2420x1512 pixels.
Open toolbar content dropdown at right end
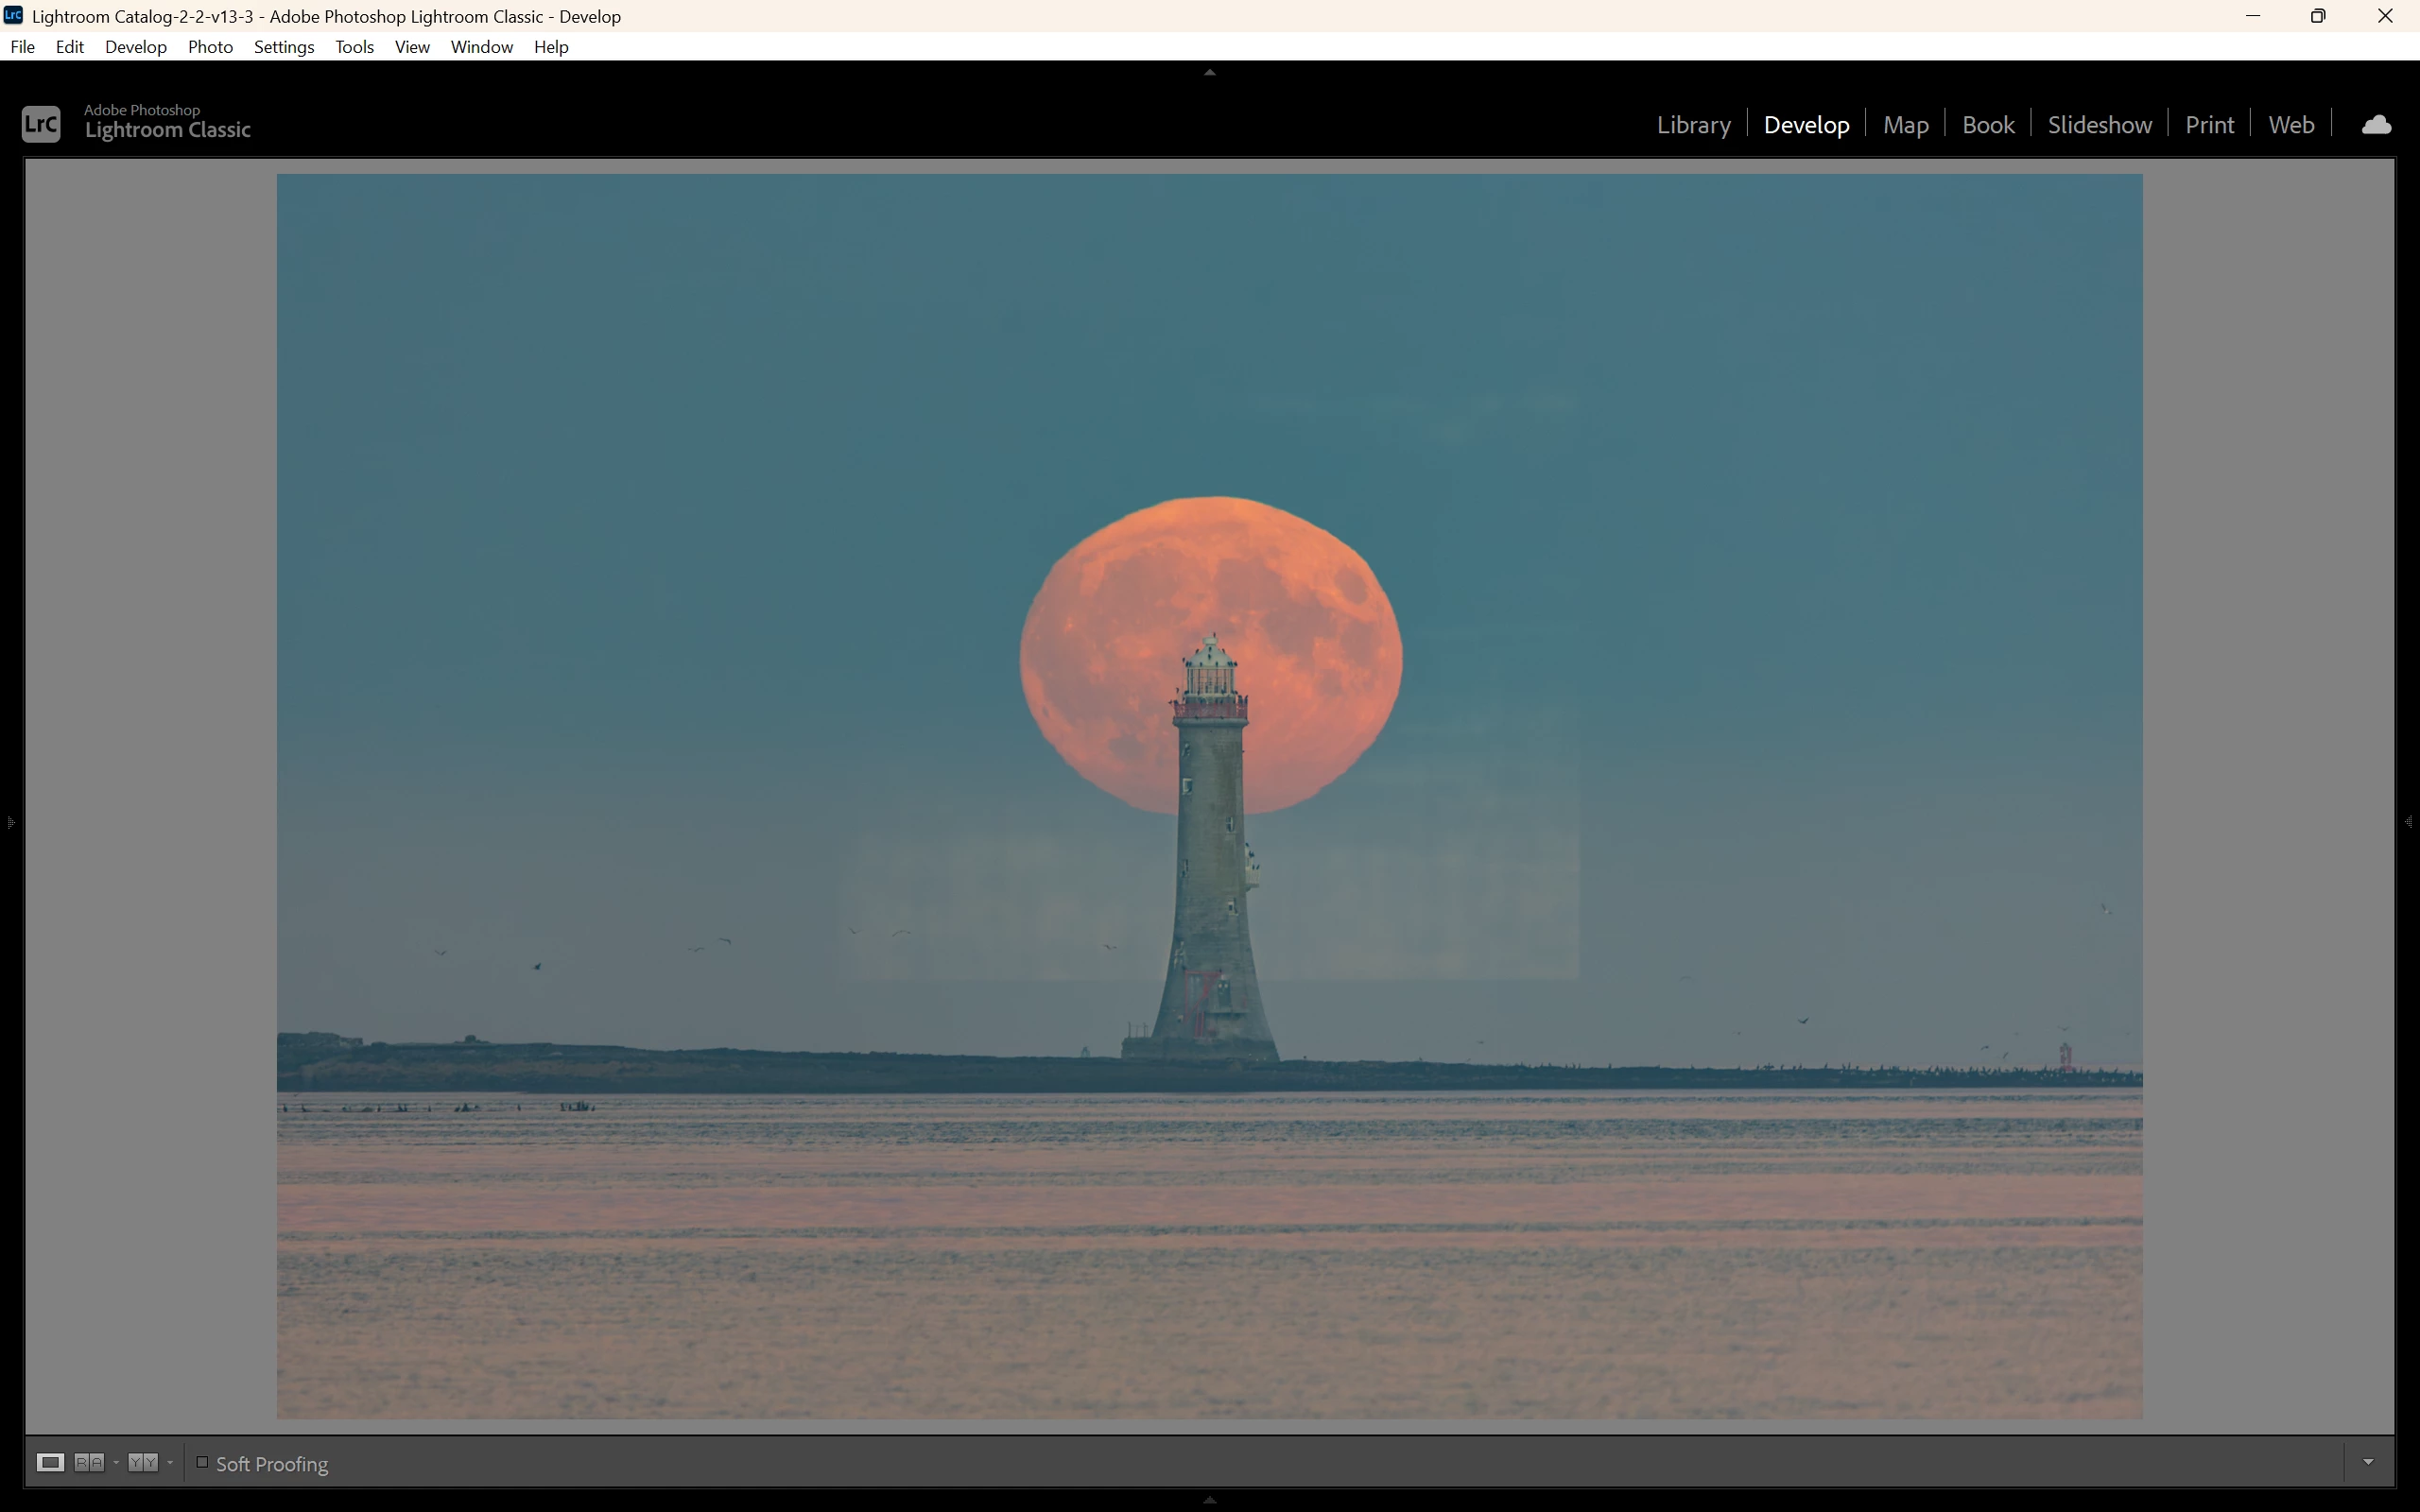click(2367, 1462)
